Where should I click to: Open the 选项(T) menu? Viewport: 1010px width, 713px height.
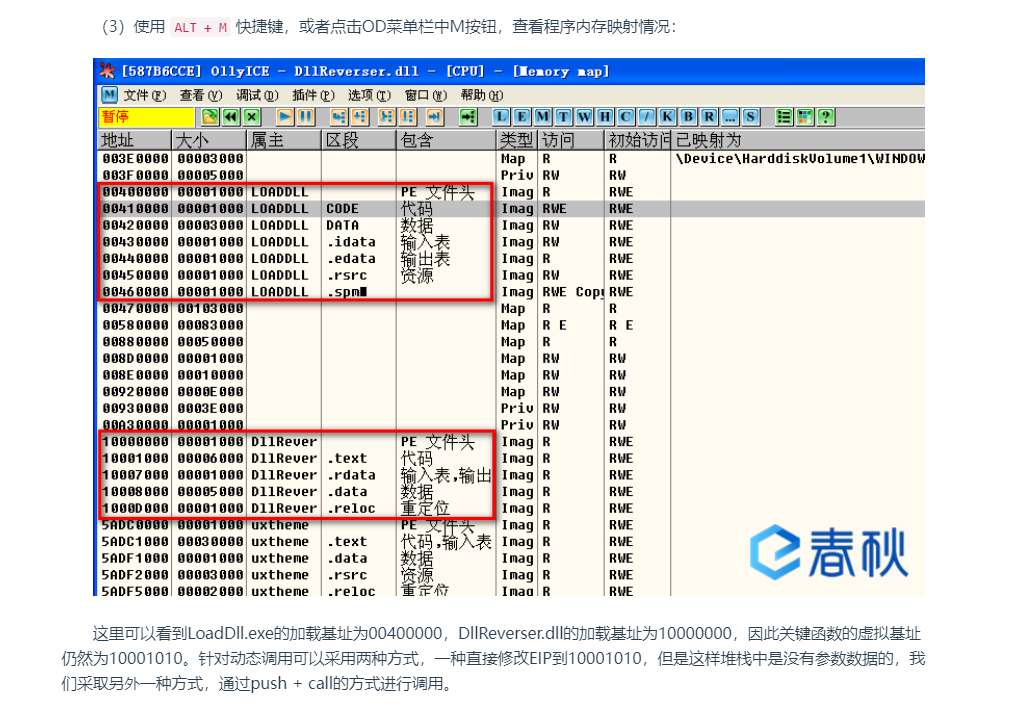pyautogui.click(x=368, y=95)
